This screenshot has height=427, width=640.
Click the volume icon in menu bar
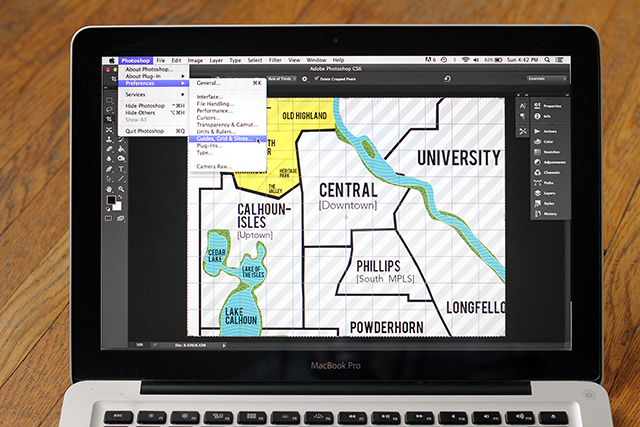pyautogui.click(x=476, y=60)
